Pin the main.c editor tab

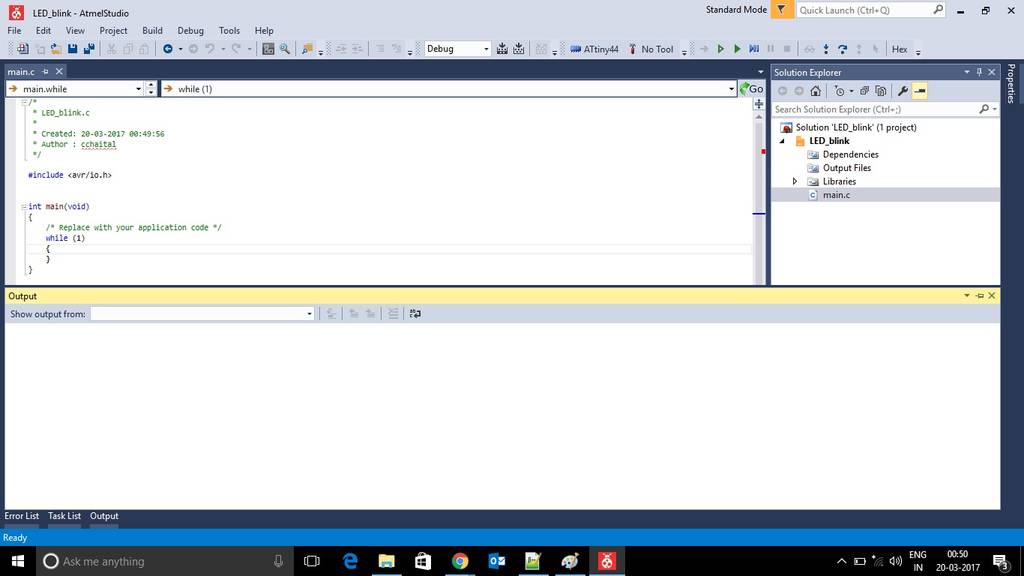click(45, 71)
